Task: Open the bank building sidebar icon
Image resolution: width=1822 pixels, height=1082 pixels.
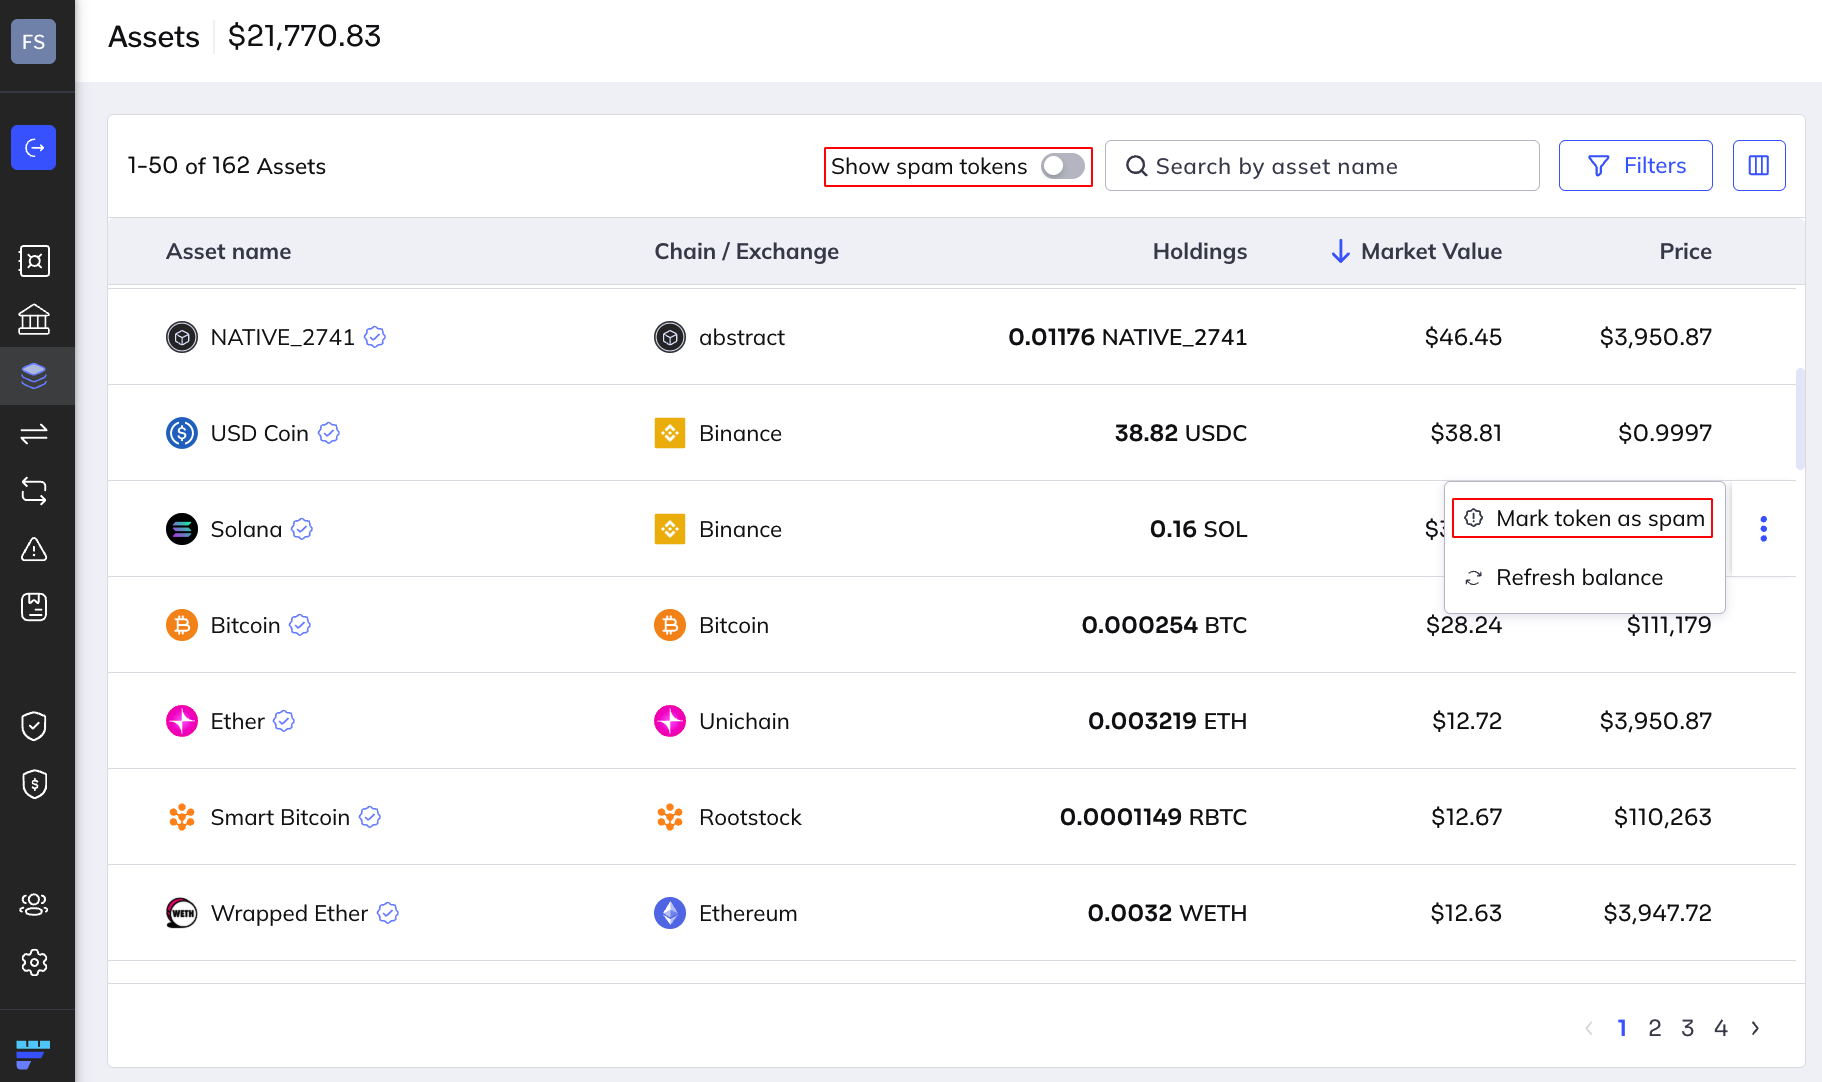Action: tap(34, 319)
